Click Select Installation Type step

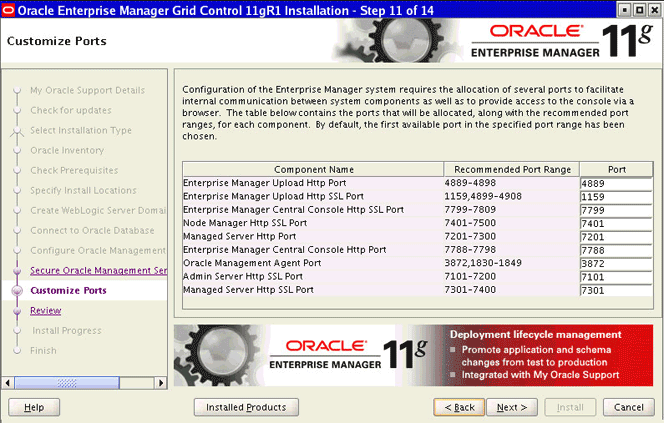coord(81,130)
